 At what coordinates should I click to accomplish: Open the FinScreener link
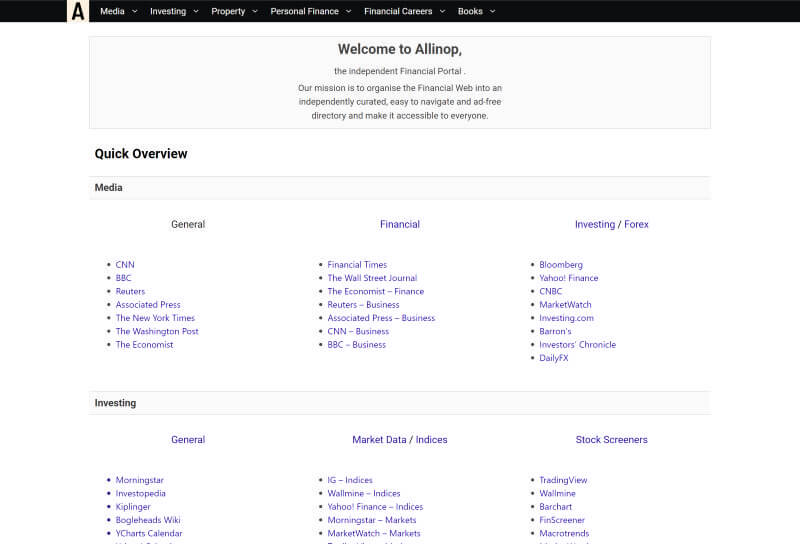pyautogui.click(x=562, y=520)
